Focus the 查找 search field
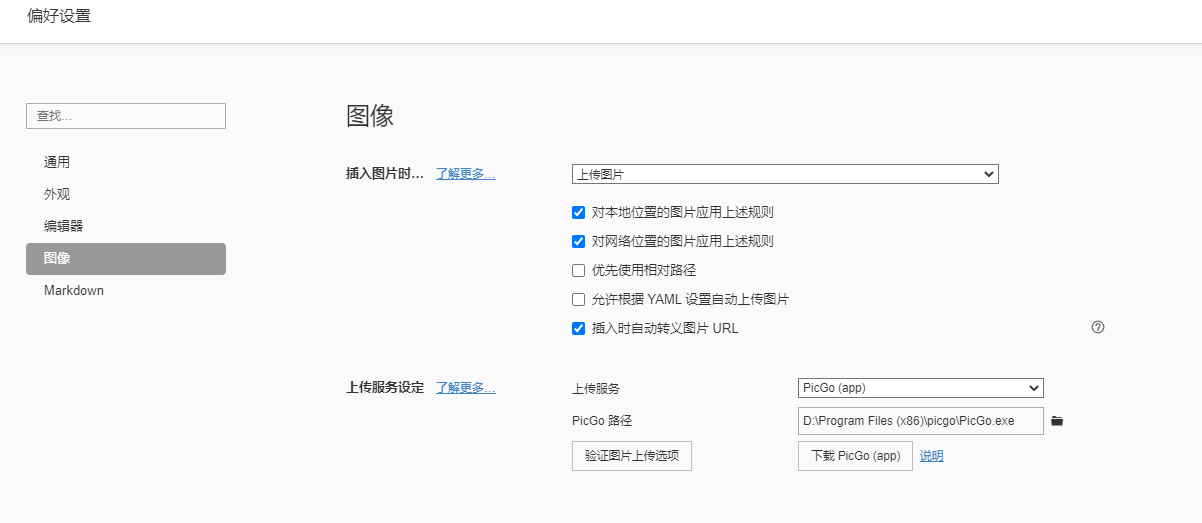The height and width of the screenshot is (523, 1202). tap(126, 116)
